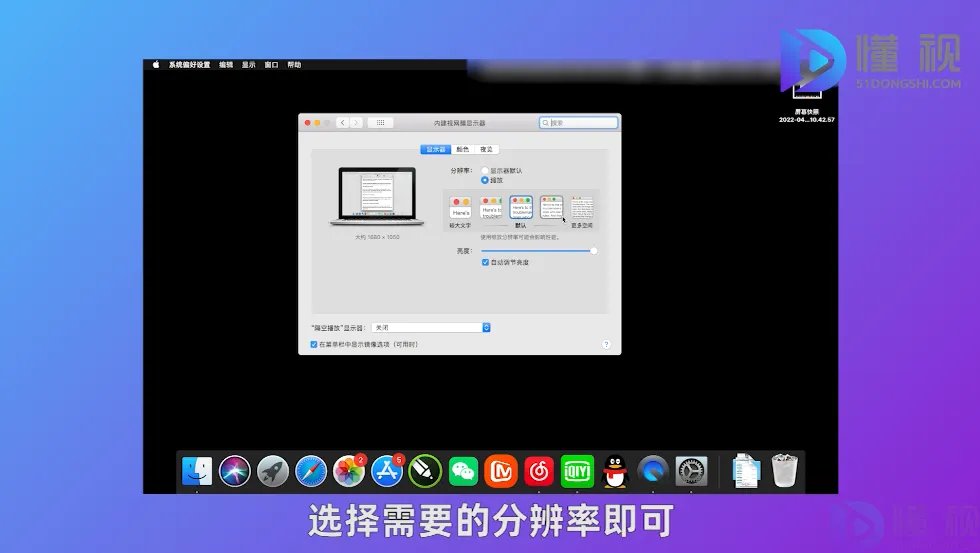980x553 pixels.
Task: Open App Store in the dock
Action: coord(387,471)
